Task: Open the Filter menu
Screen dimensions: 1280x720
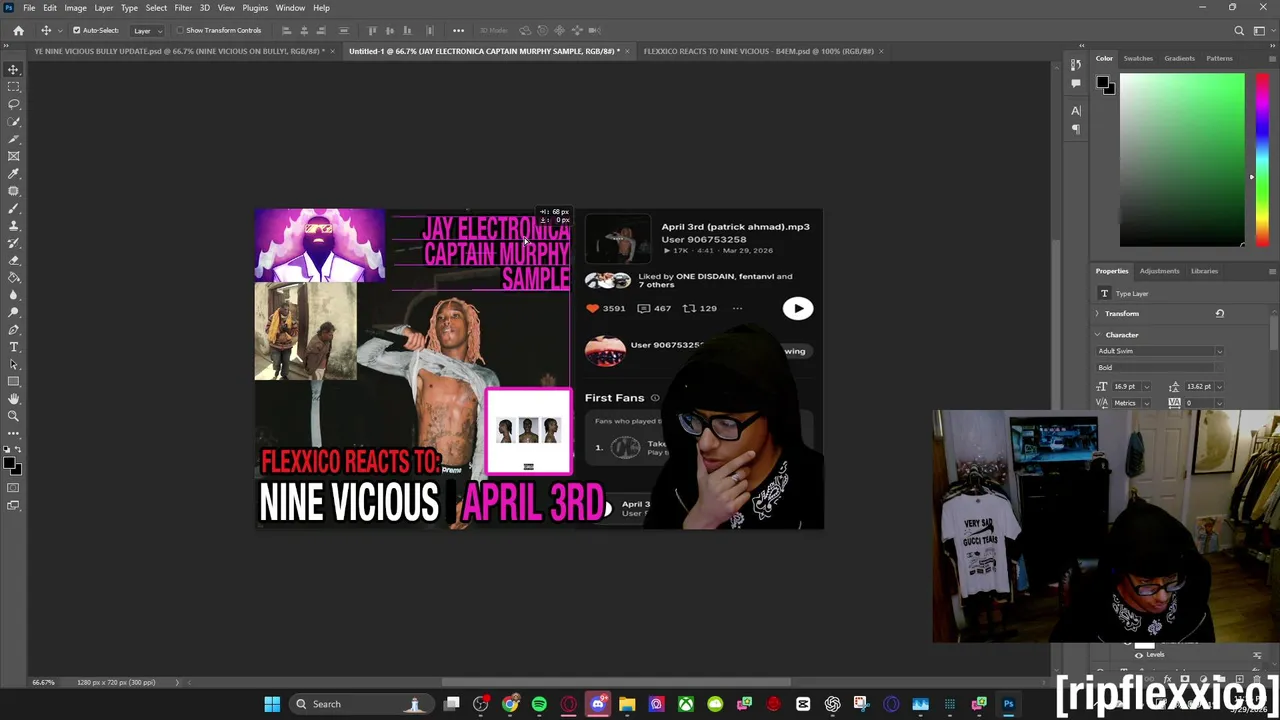Action: click(x=183, y=8)
